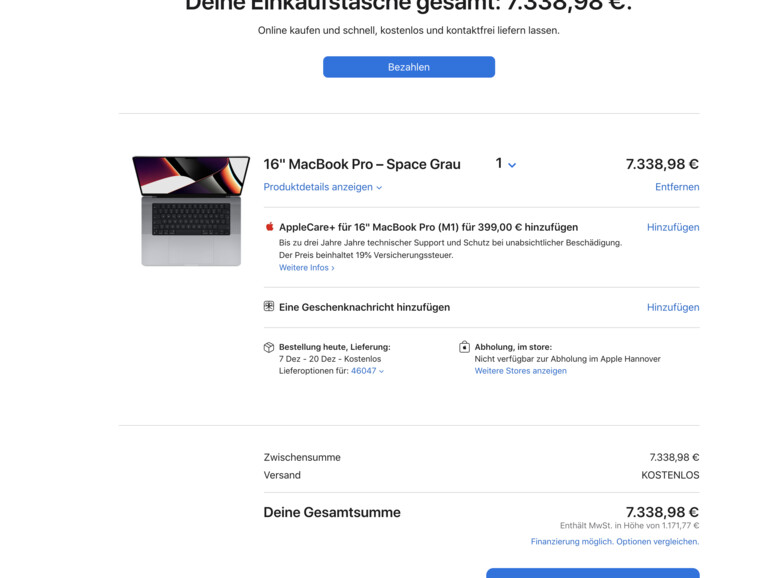
Task: Click the blue button at page bottom
Action: coord(593,573)
